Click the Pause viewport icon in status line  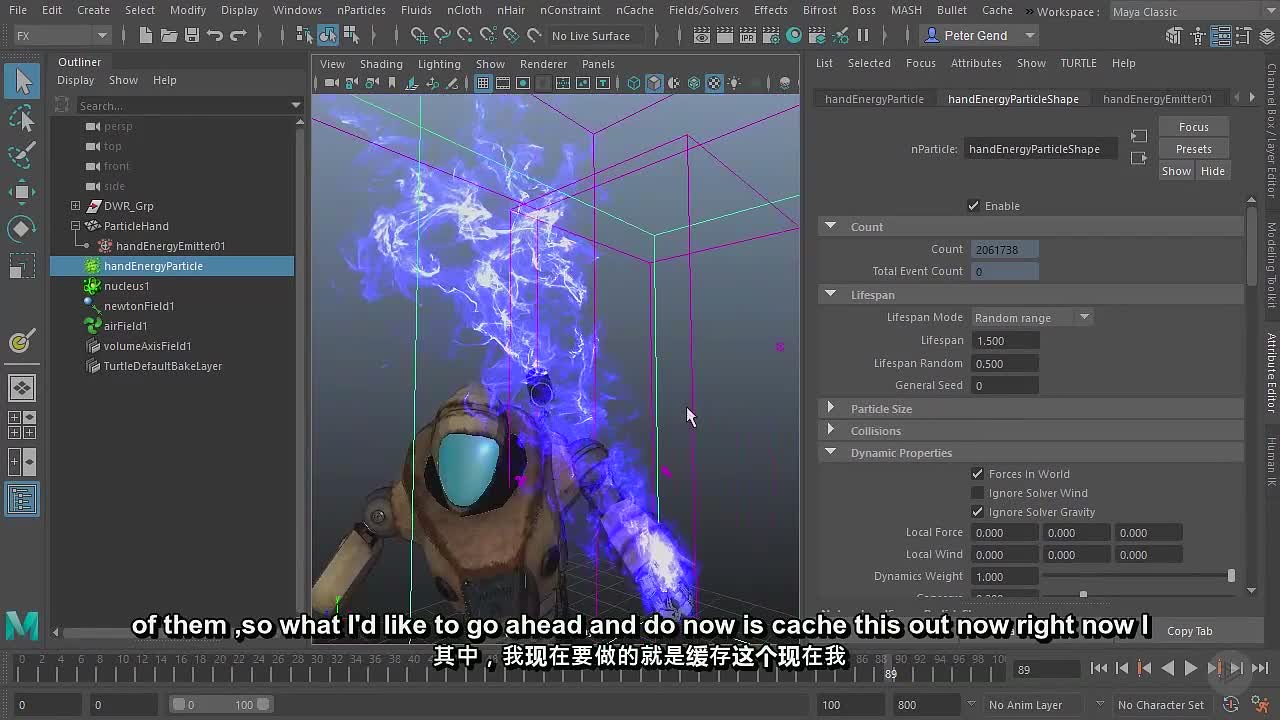point(863,35)
